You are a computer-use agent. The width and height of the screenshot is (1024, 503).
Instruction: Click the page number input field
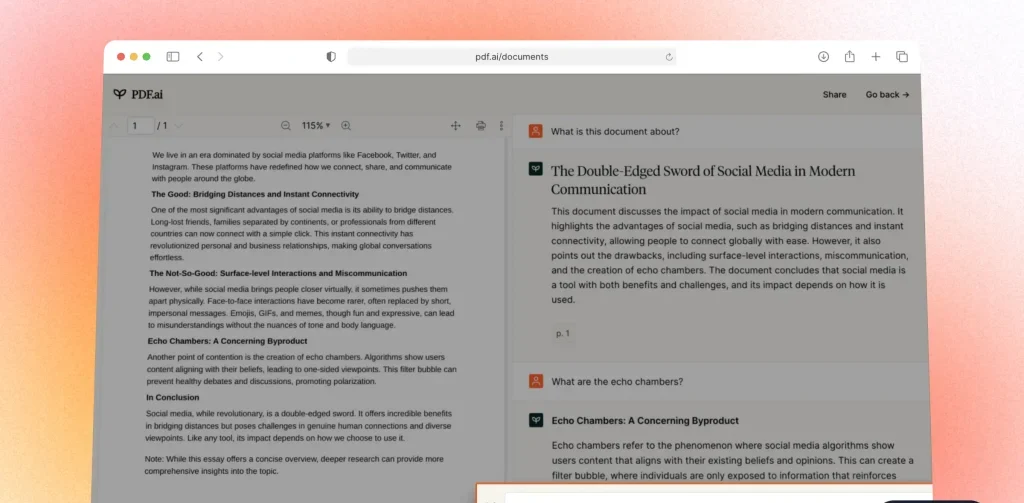coord(139,126)
